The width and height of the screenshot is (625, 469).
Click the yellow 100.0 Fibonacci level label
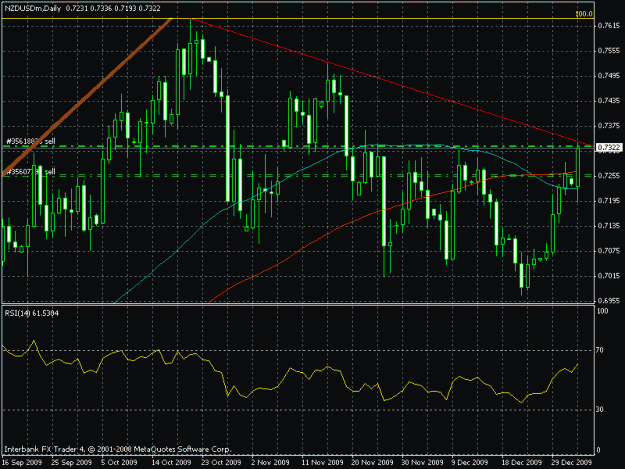click(x=584, y=14)
